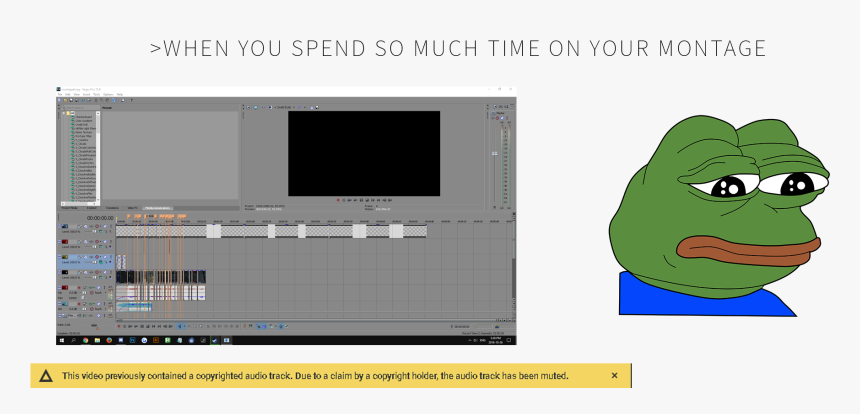Select Credit Roll in media generators list
Image resolution: width=860 pixels, height=414 pixels.
coord(82,124)
